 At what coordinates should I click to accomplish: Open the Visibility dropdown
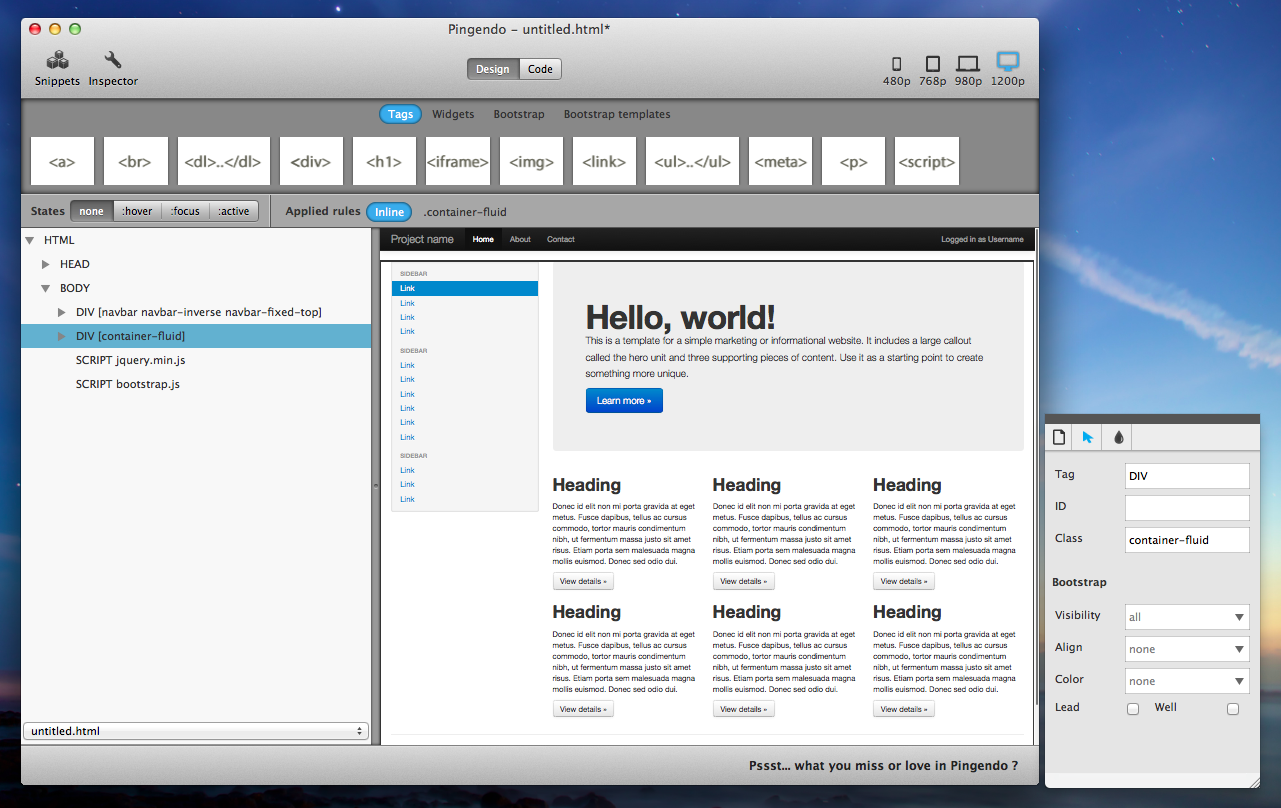(x=1187, y=617)
